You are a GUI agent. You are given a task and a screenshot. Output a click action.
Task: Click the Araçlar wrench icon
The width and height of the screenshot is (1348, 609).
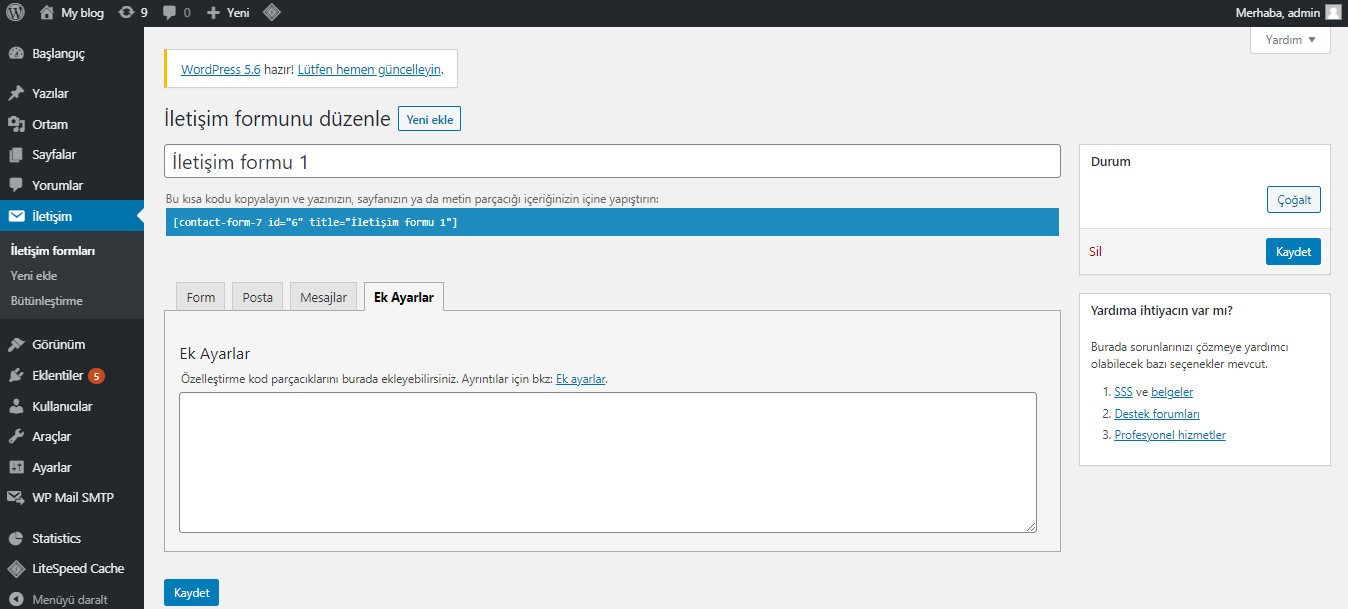pos(16,437)
